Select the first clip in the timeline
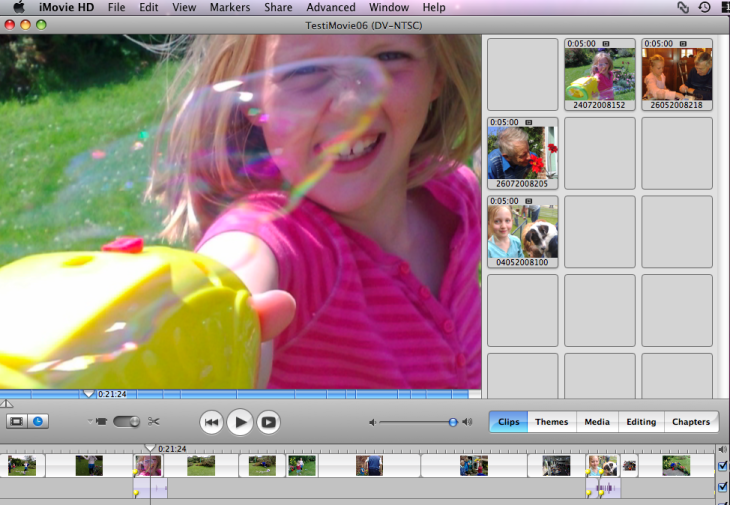Screen dimensions: 730x505 coord(22,465)
